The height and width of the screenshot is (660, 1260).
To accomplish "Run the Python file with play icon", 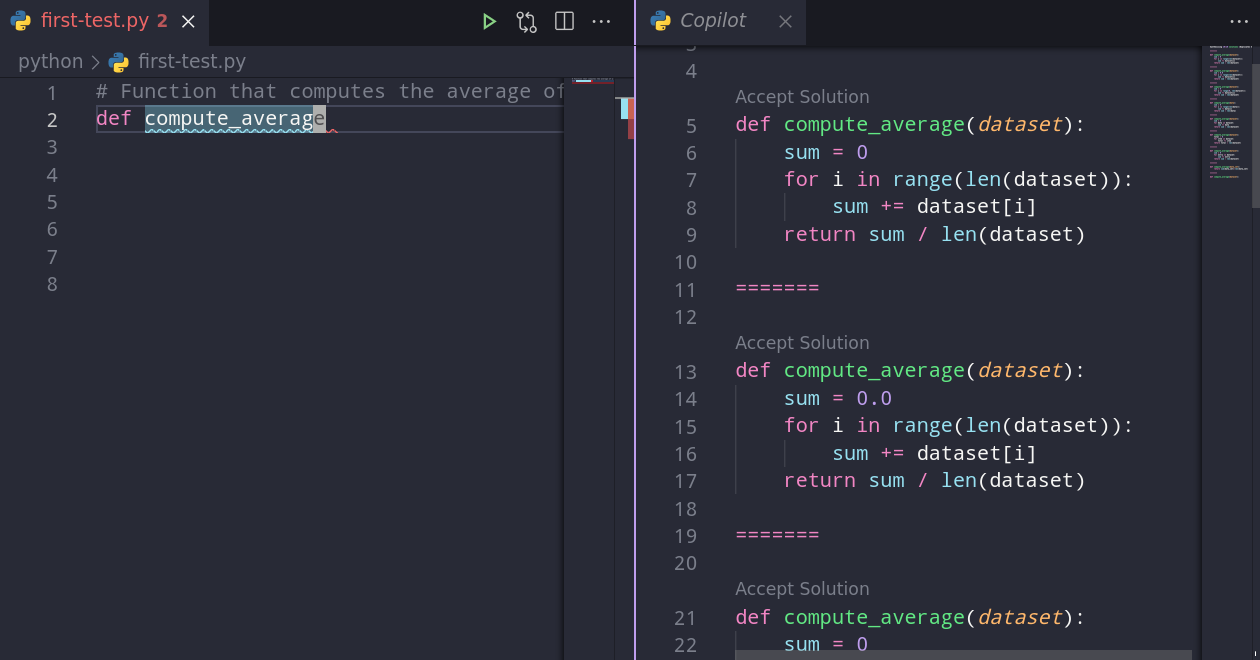I will pos(489,21).
